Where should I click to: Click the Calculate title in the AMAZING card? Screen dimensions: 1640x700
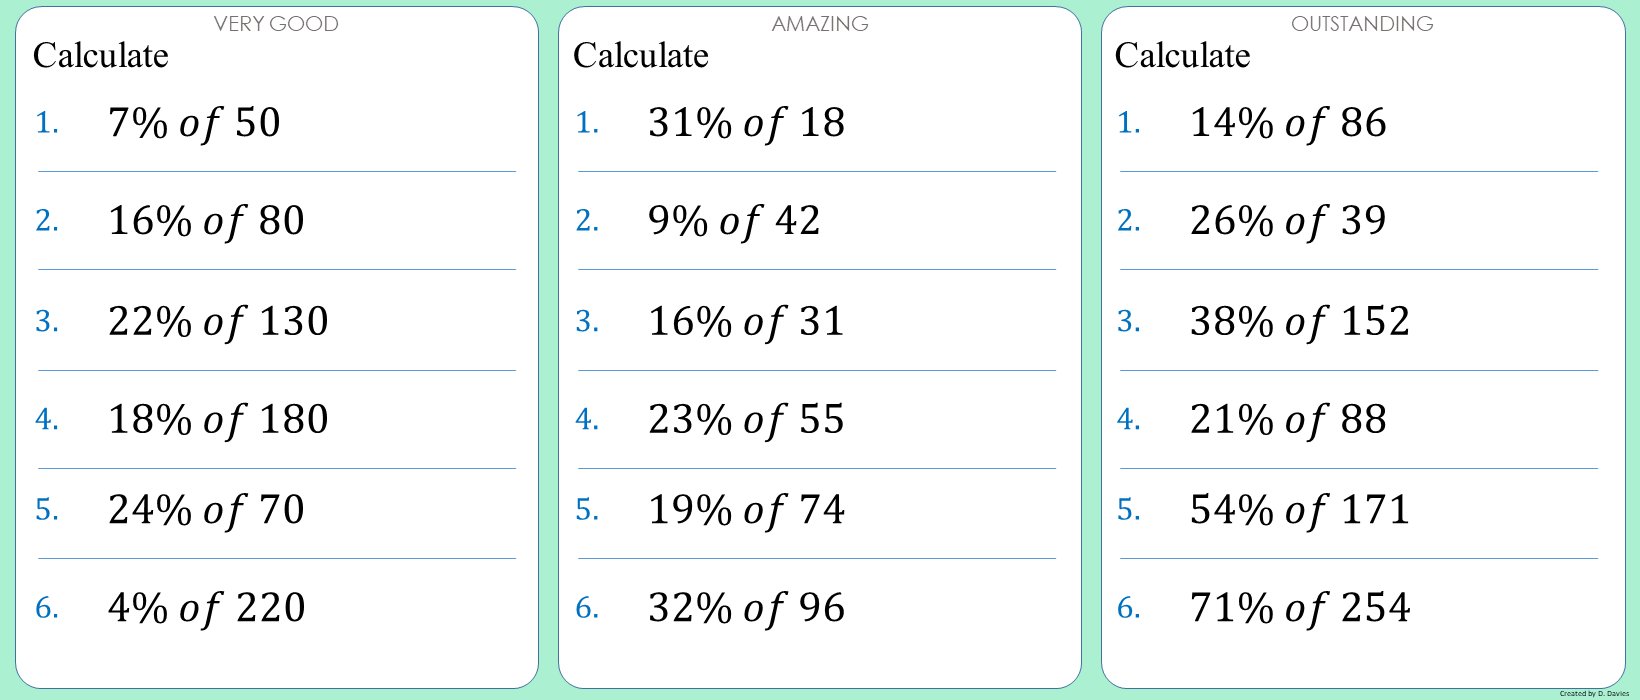[x=641, y=56]
